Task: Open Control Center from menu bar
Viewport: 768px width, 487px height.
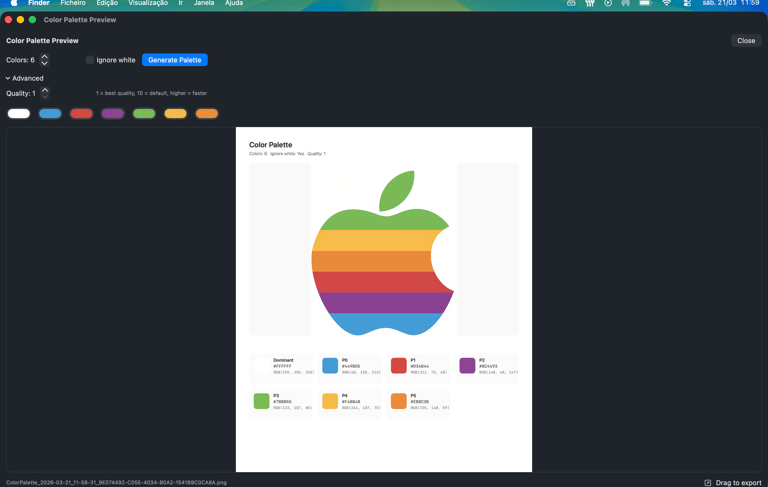Action: [687, 3]
